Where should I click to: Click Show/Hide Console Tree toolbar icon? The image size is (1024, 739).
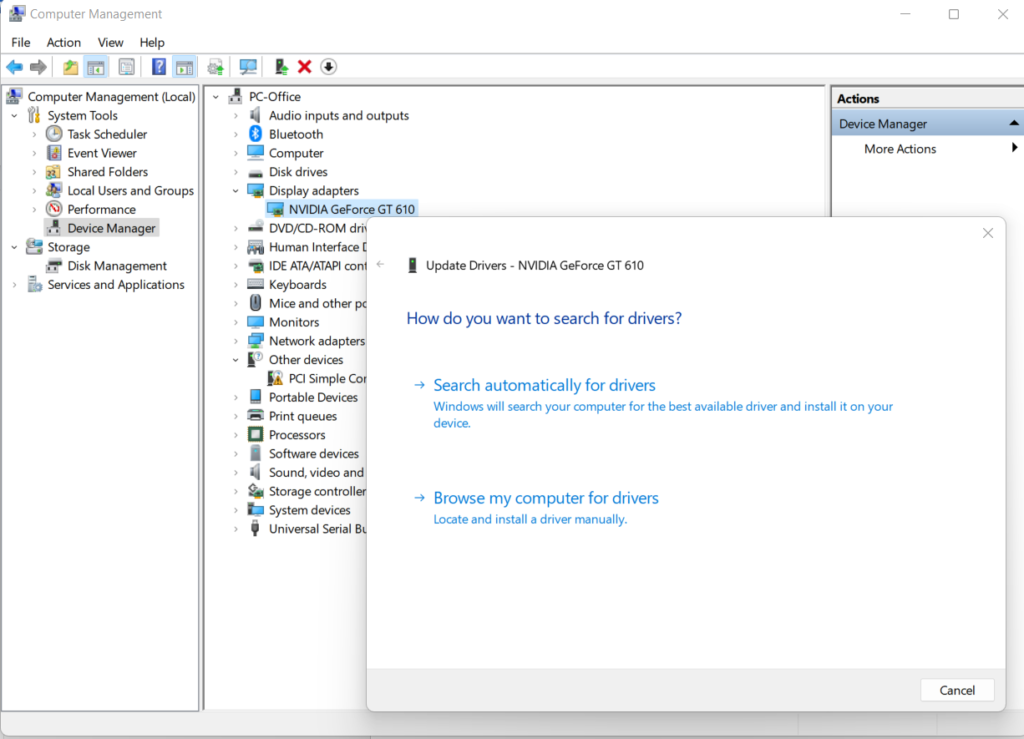pos(96,67)
